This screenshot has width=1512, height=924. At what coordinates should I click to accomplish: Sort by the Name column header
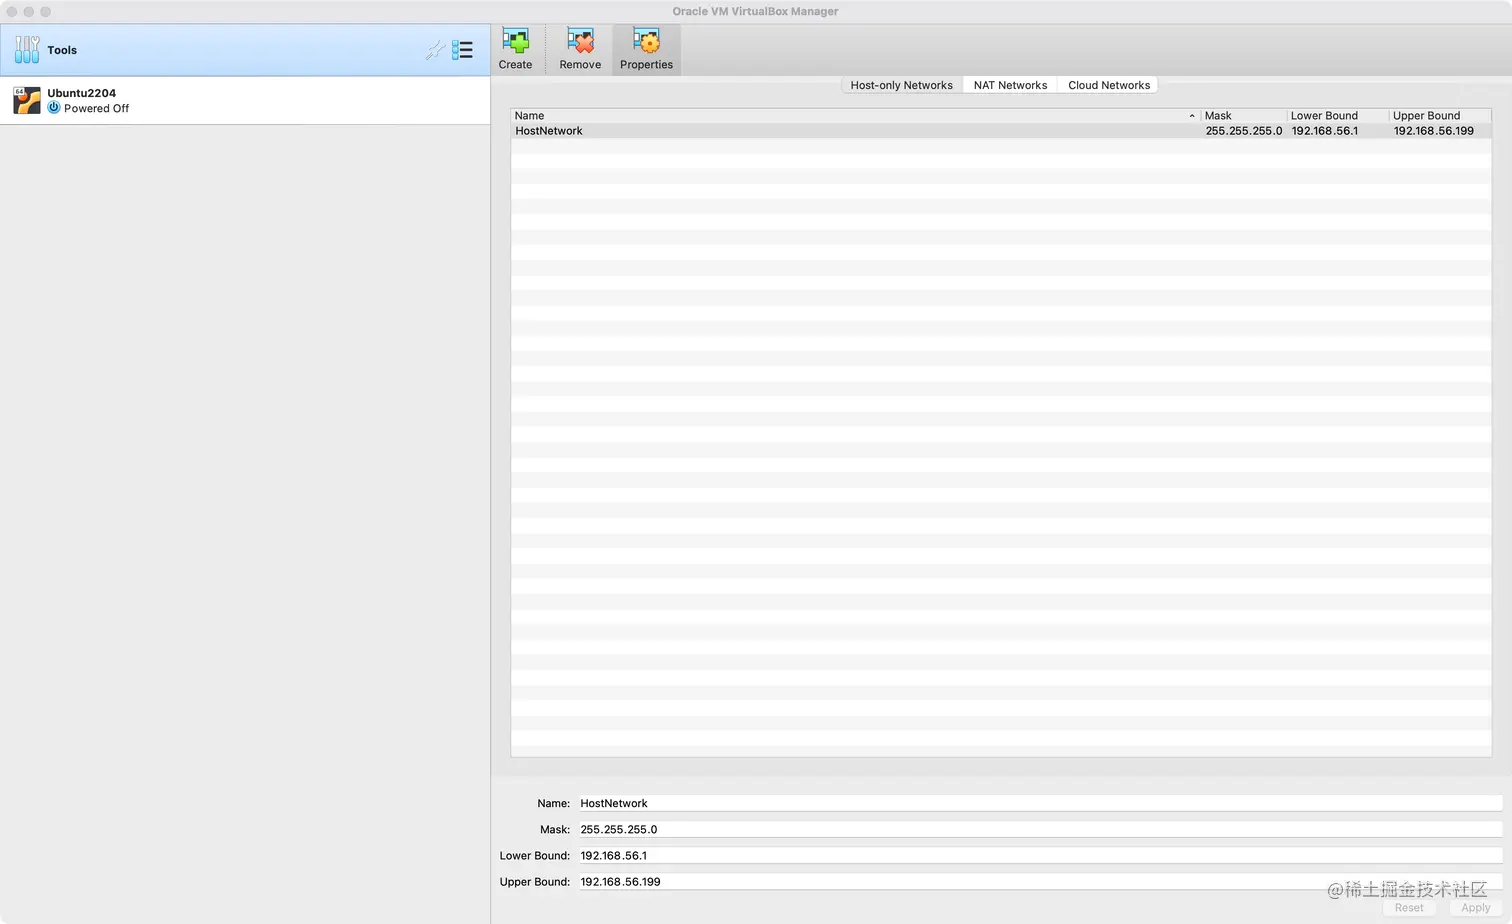point(855,116)
